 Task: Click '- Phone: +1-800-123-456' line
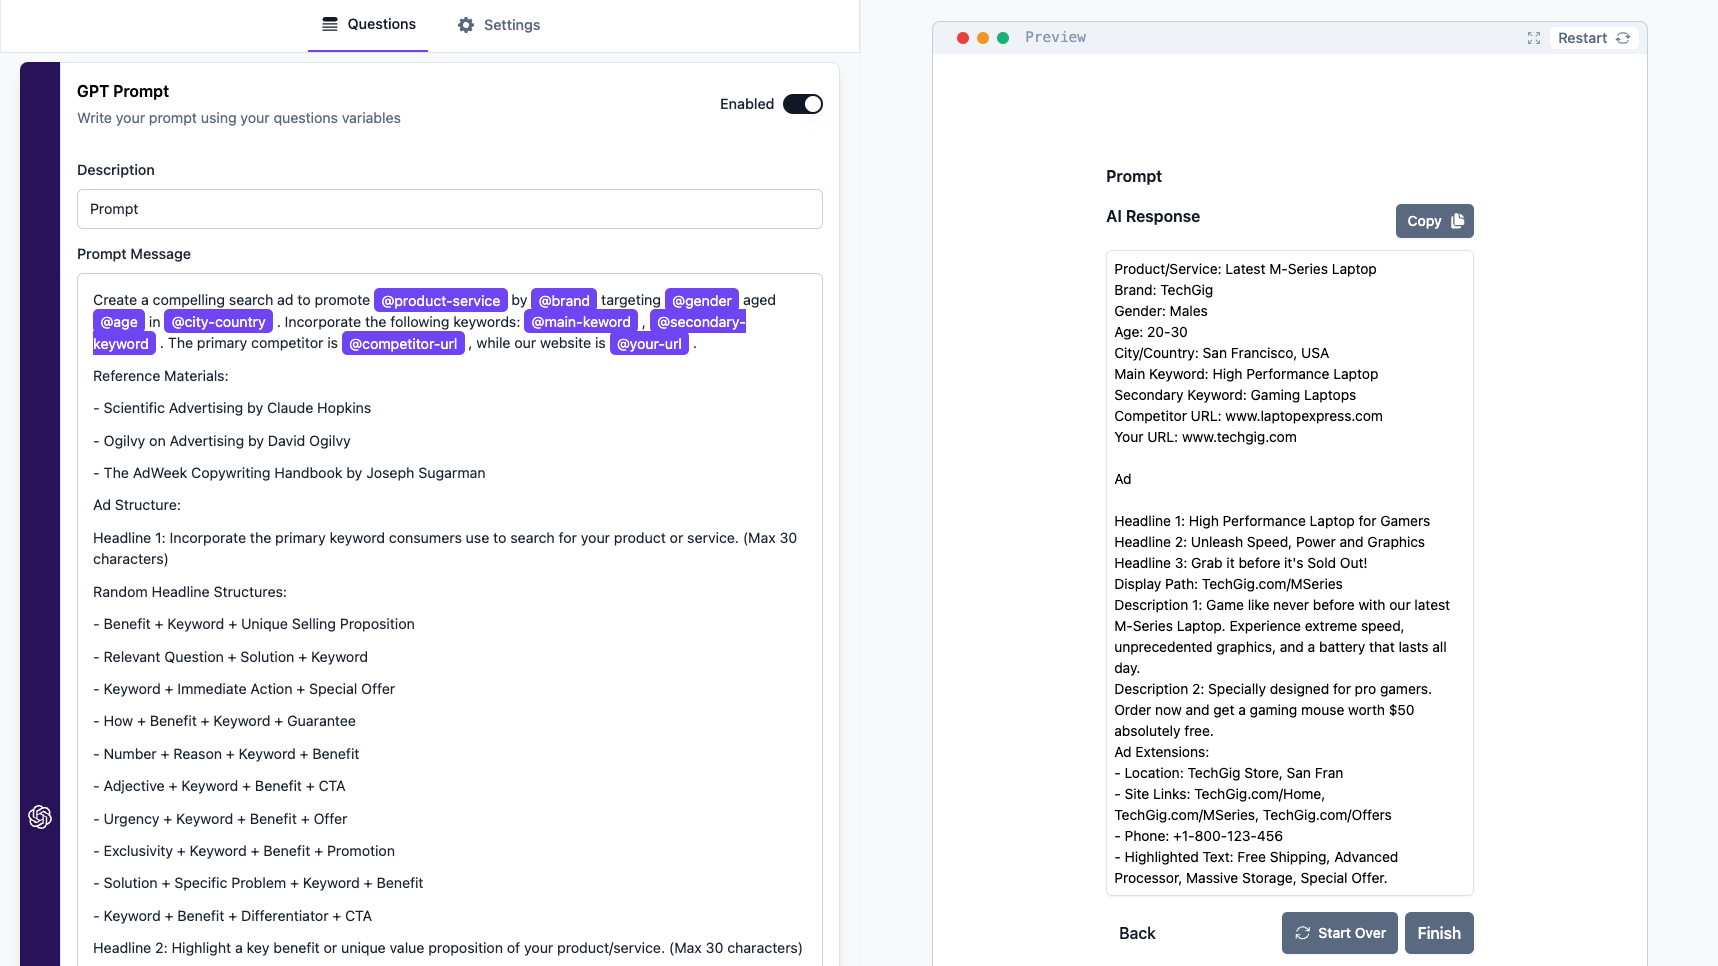click(x=1198, y=836)
